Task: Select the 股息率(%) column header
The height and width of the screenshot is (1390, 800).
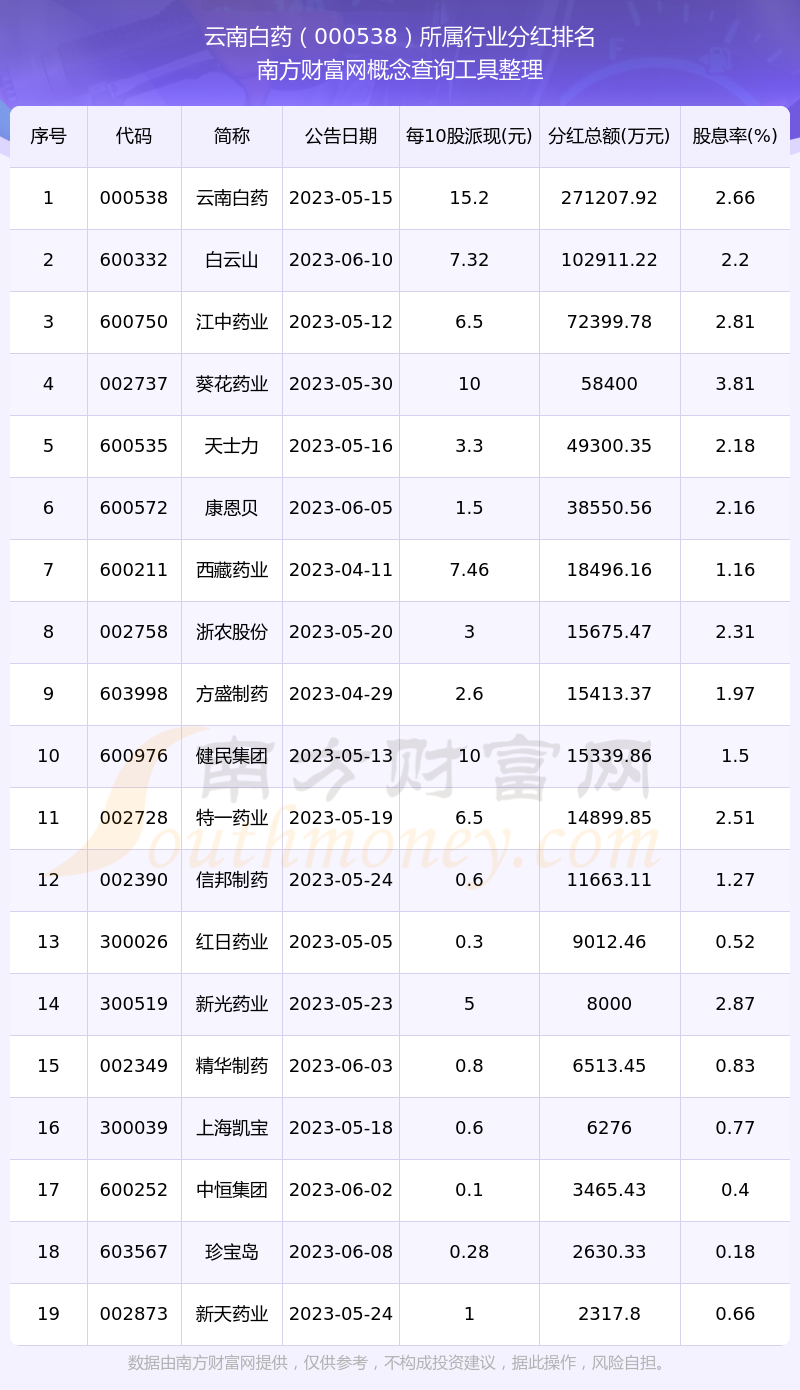Action: point(735,136)
